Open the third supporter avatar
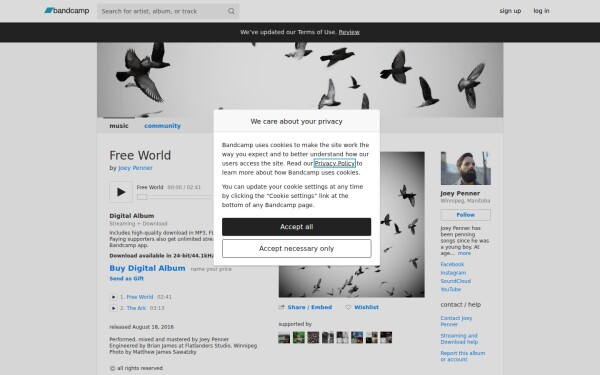This screenshot has width=600, height=375. (x=313, y=338)
